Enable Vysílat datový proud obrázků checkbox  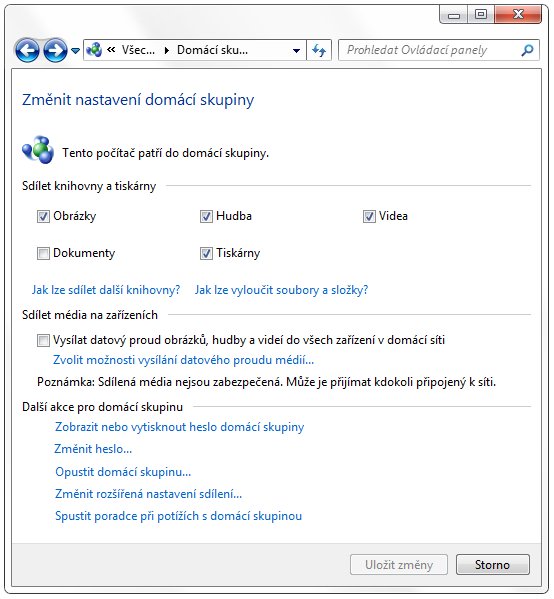pyautogui.click(x=43, y=340)
